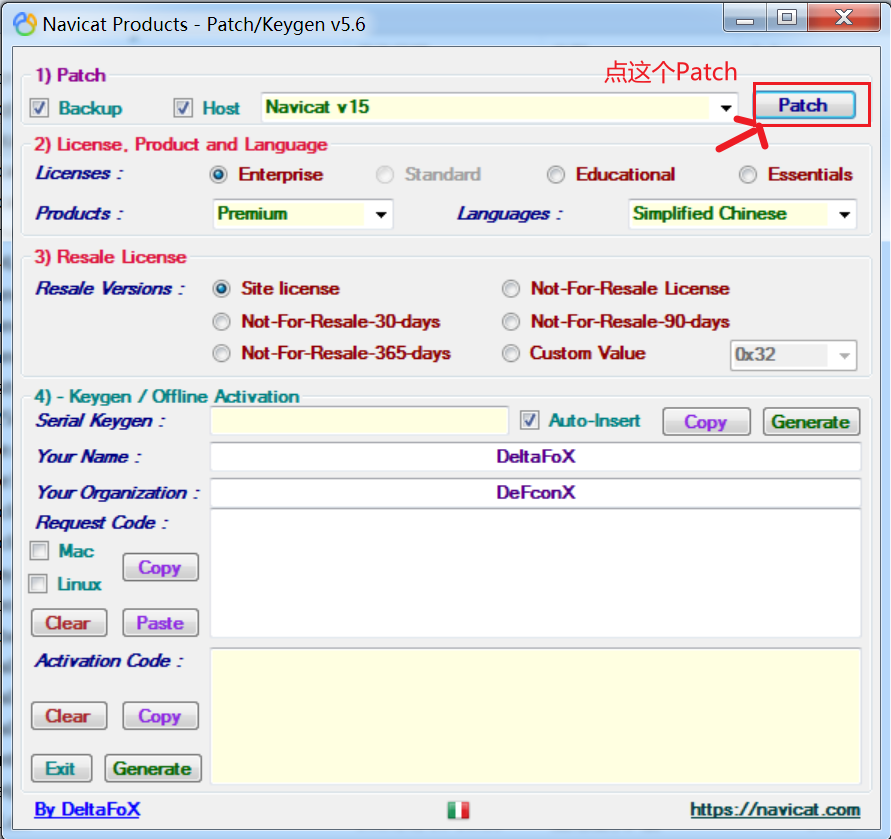Select the Enterprise license radio button
Image resolution: width=891 pixels, height=839 pixels.
pyautogui.click(x=219, y=175)
